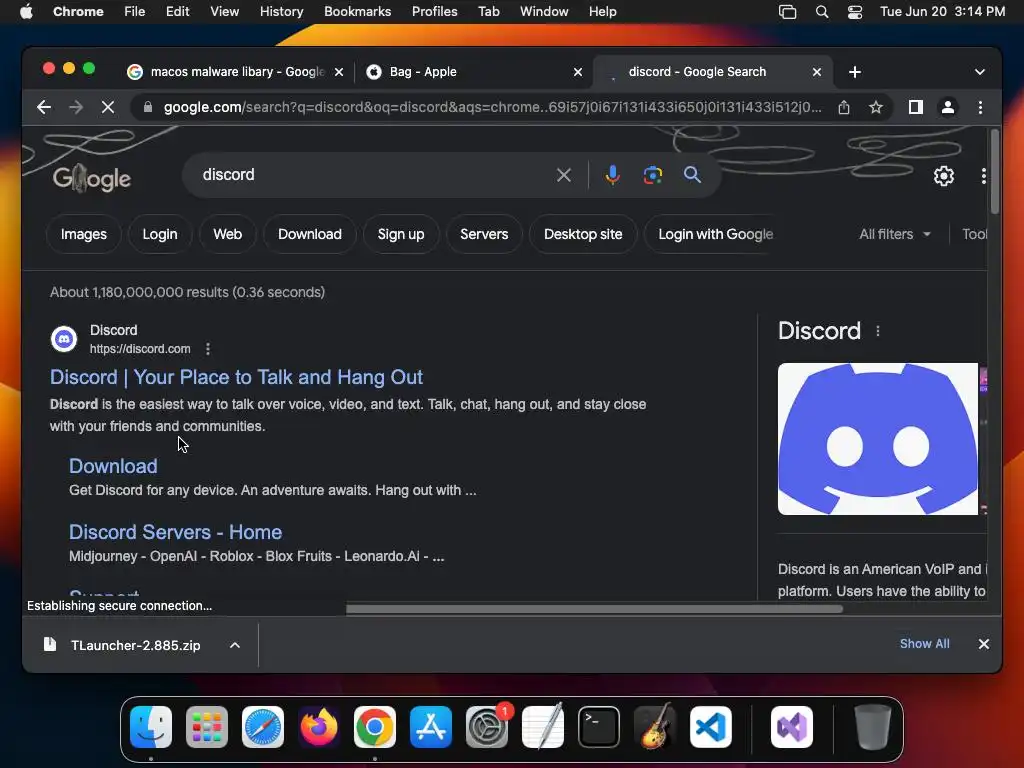Open the Chrome profile avatar icon

[948, 107]
